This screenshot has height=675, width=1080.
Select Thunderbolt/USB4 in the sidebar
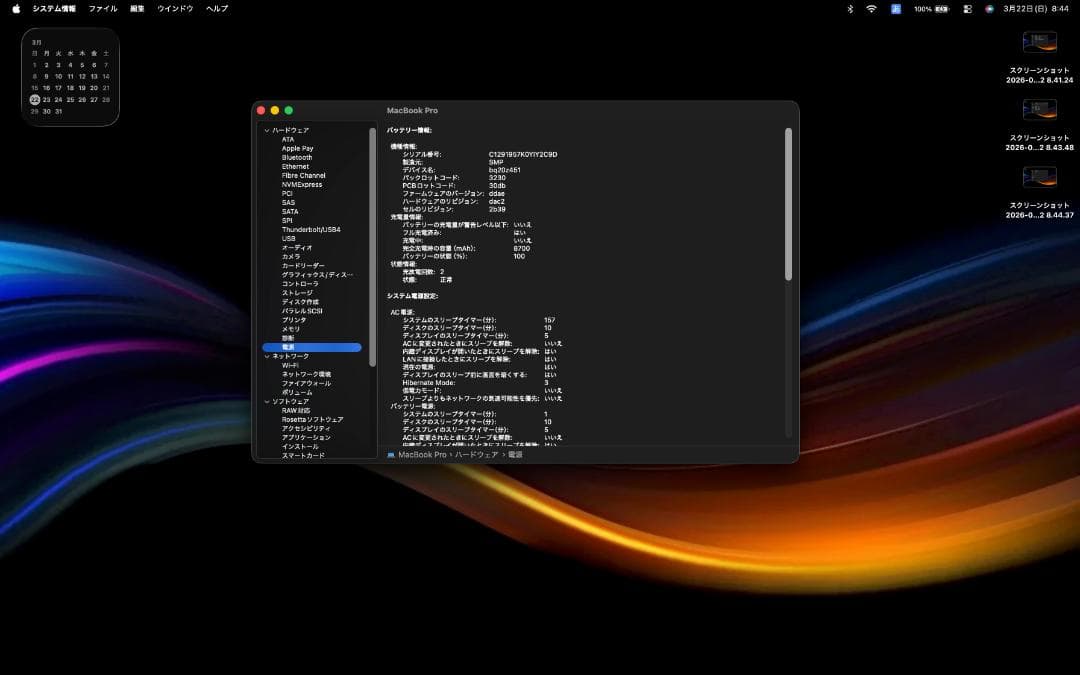[x=311, y=229]
